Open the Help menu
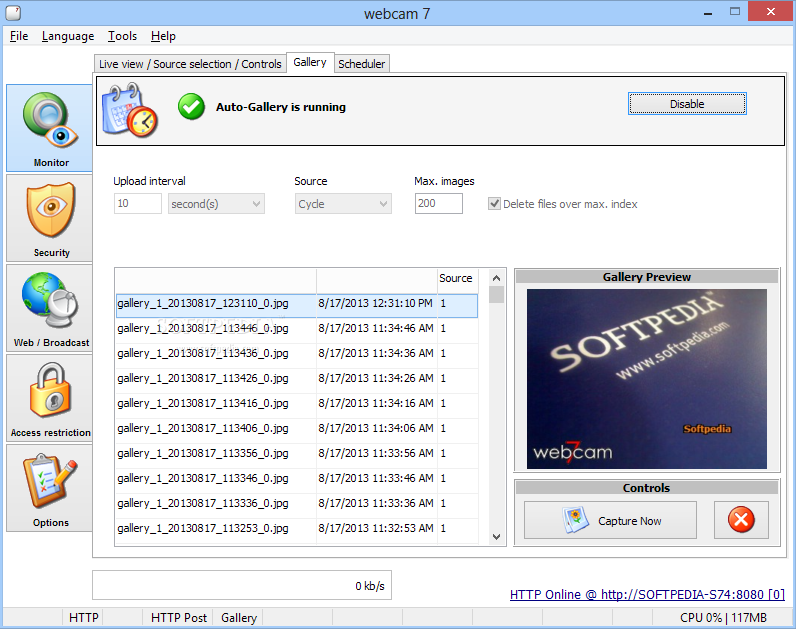The height and width of the screenshot is (629, 796). click(x=163, y=36)
